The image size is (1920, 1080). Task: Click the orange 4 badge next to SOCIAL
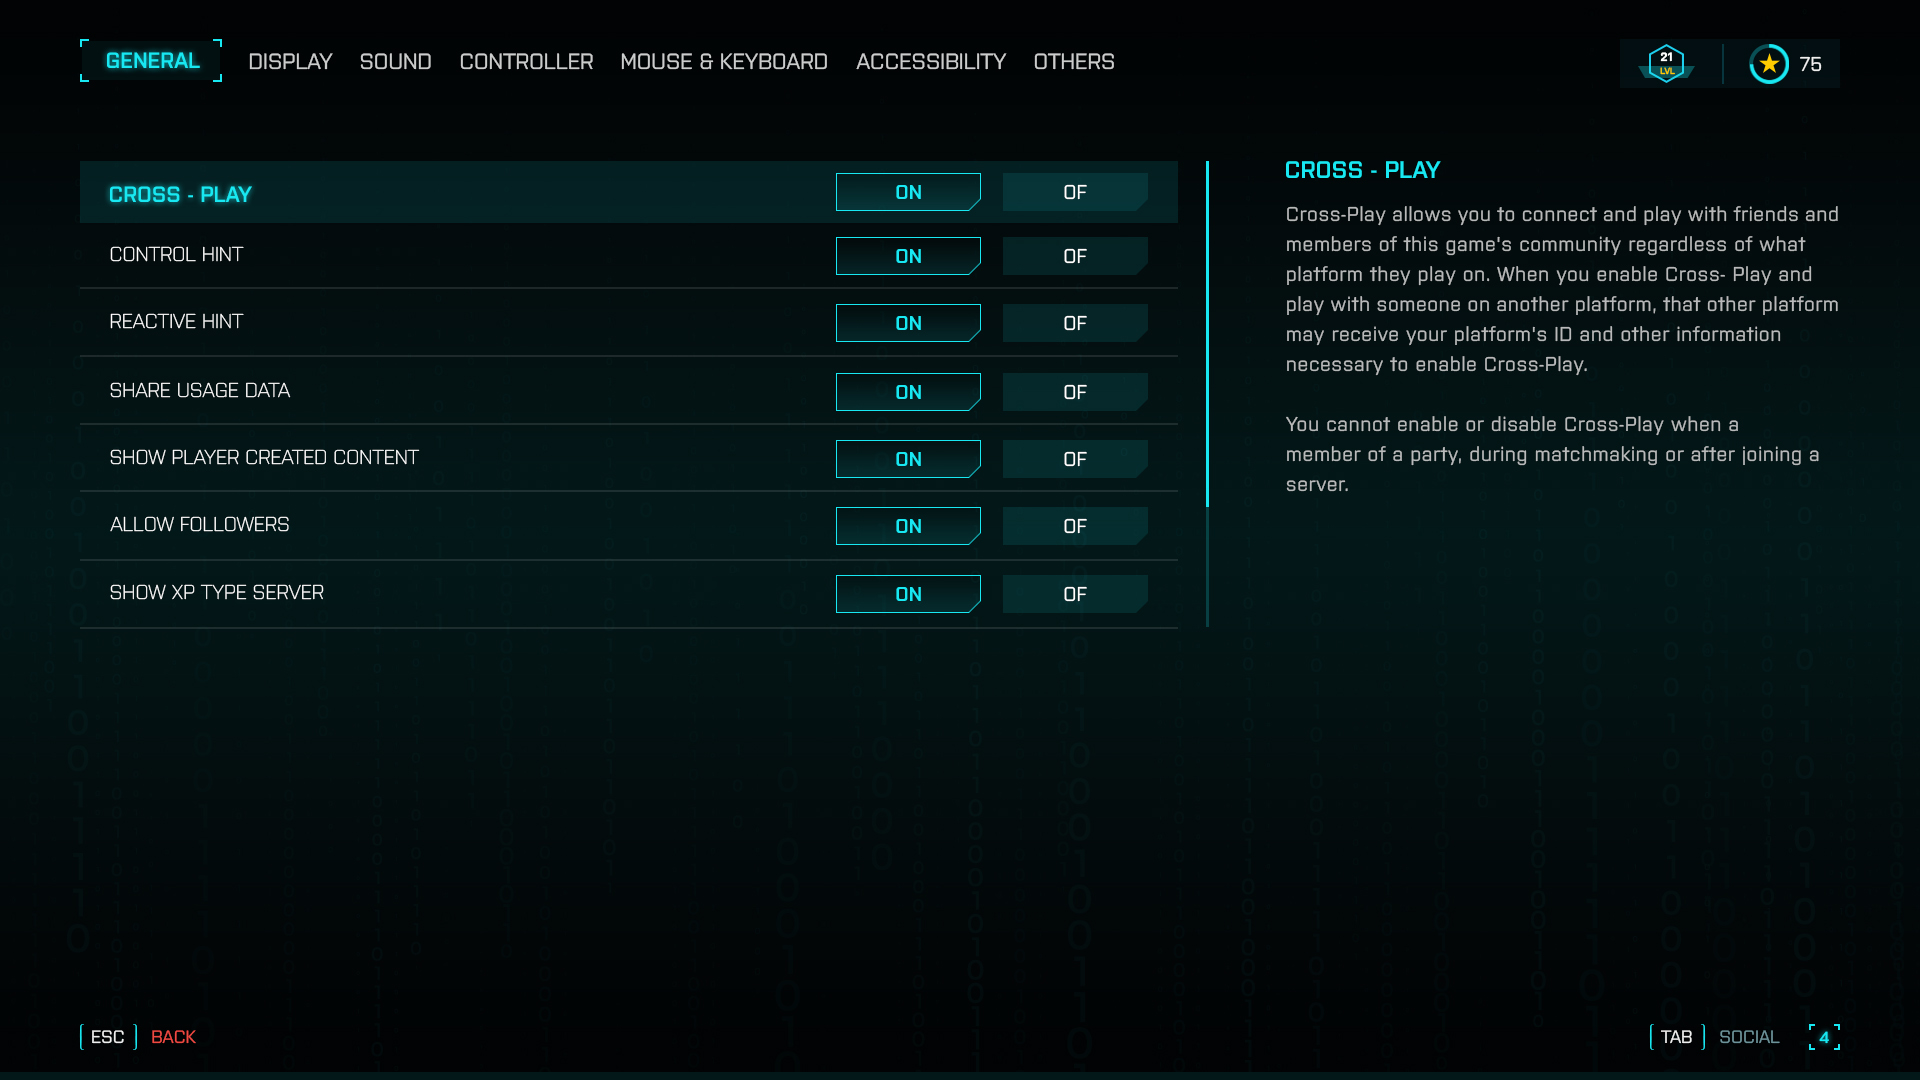tap(1825, 1037)
